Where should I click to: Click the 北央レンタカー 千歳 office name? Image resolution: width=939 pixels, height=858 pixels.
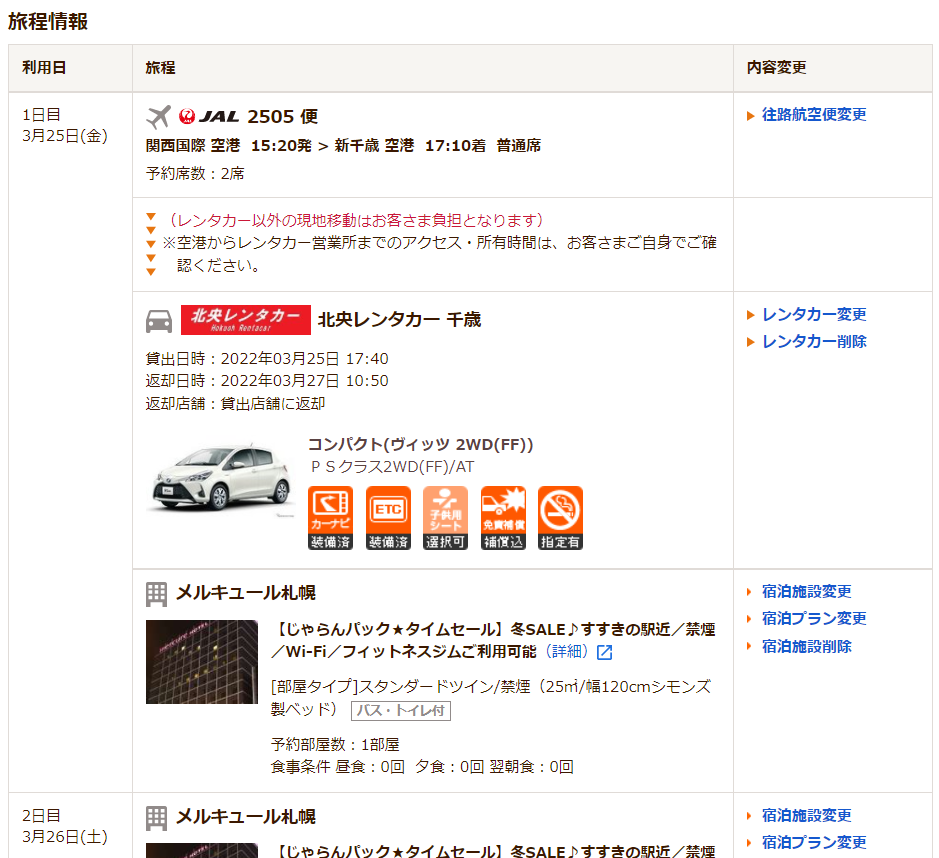pyautogui.click(x=399, y=320)
